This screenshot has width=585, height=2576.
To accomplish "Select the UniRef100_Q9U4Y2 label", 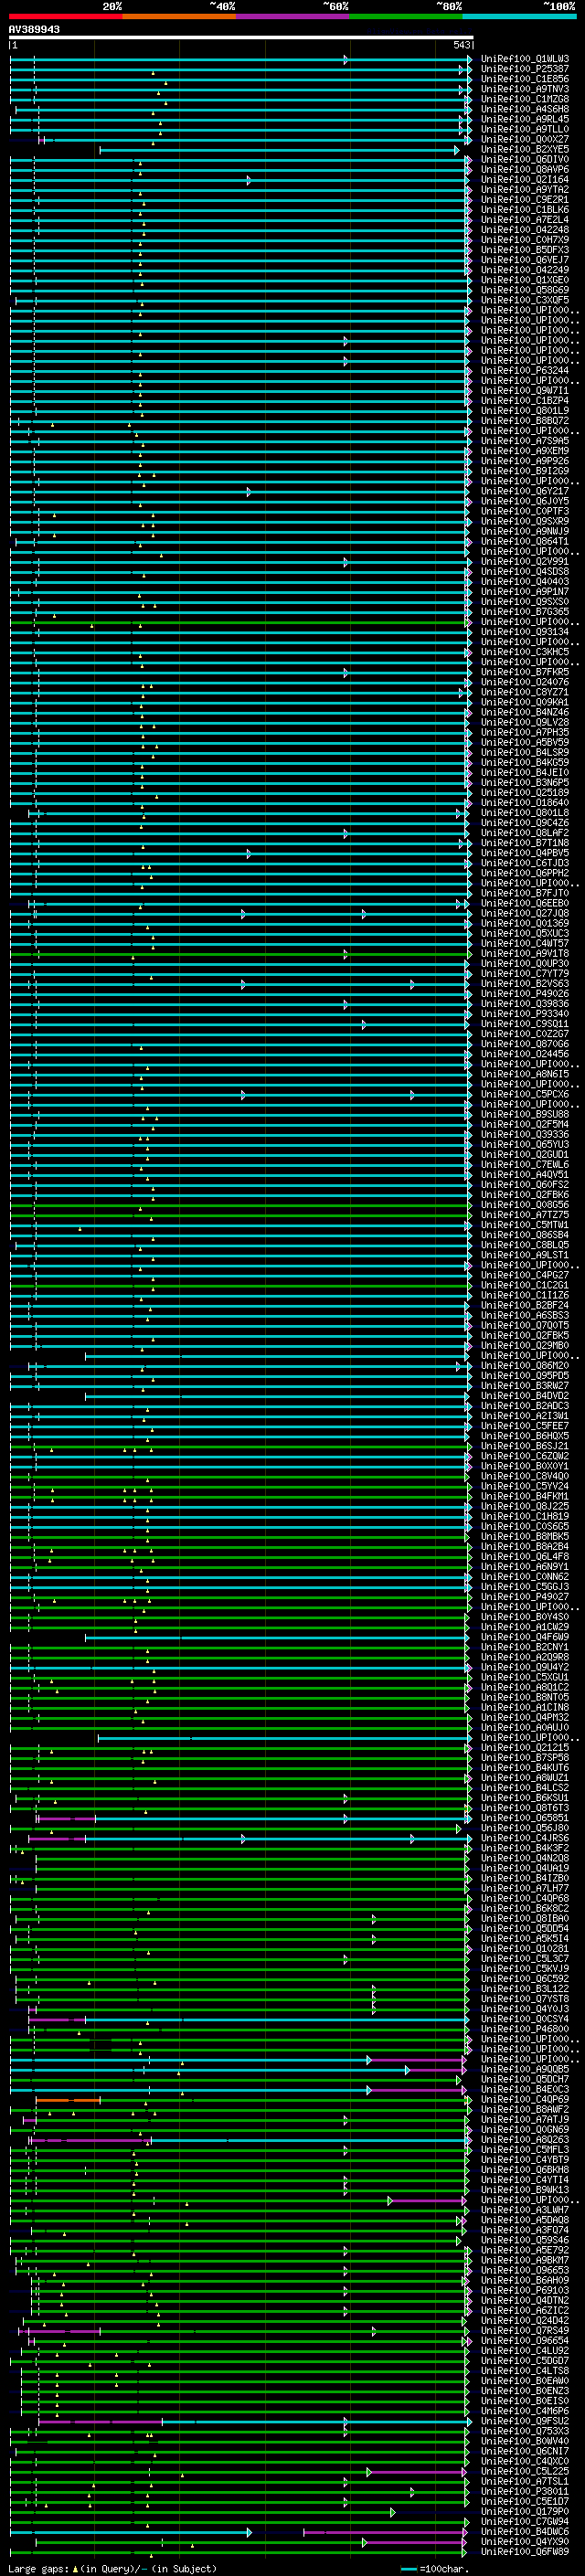I will pos(525,1667).
